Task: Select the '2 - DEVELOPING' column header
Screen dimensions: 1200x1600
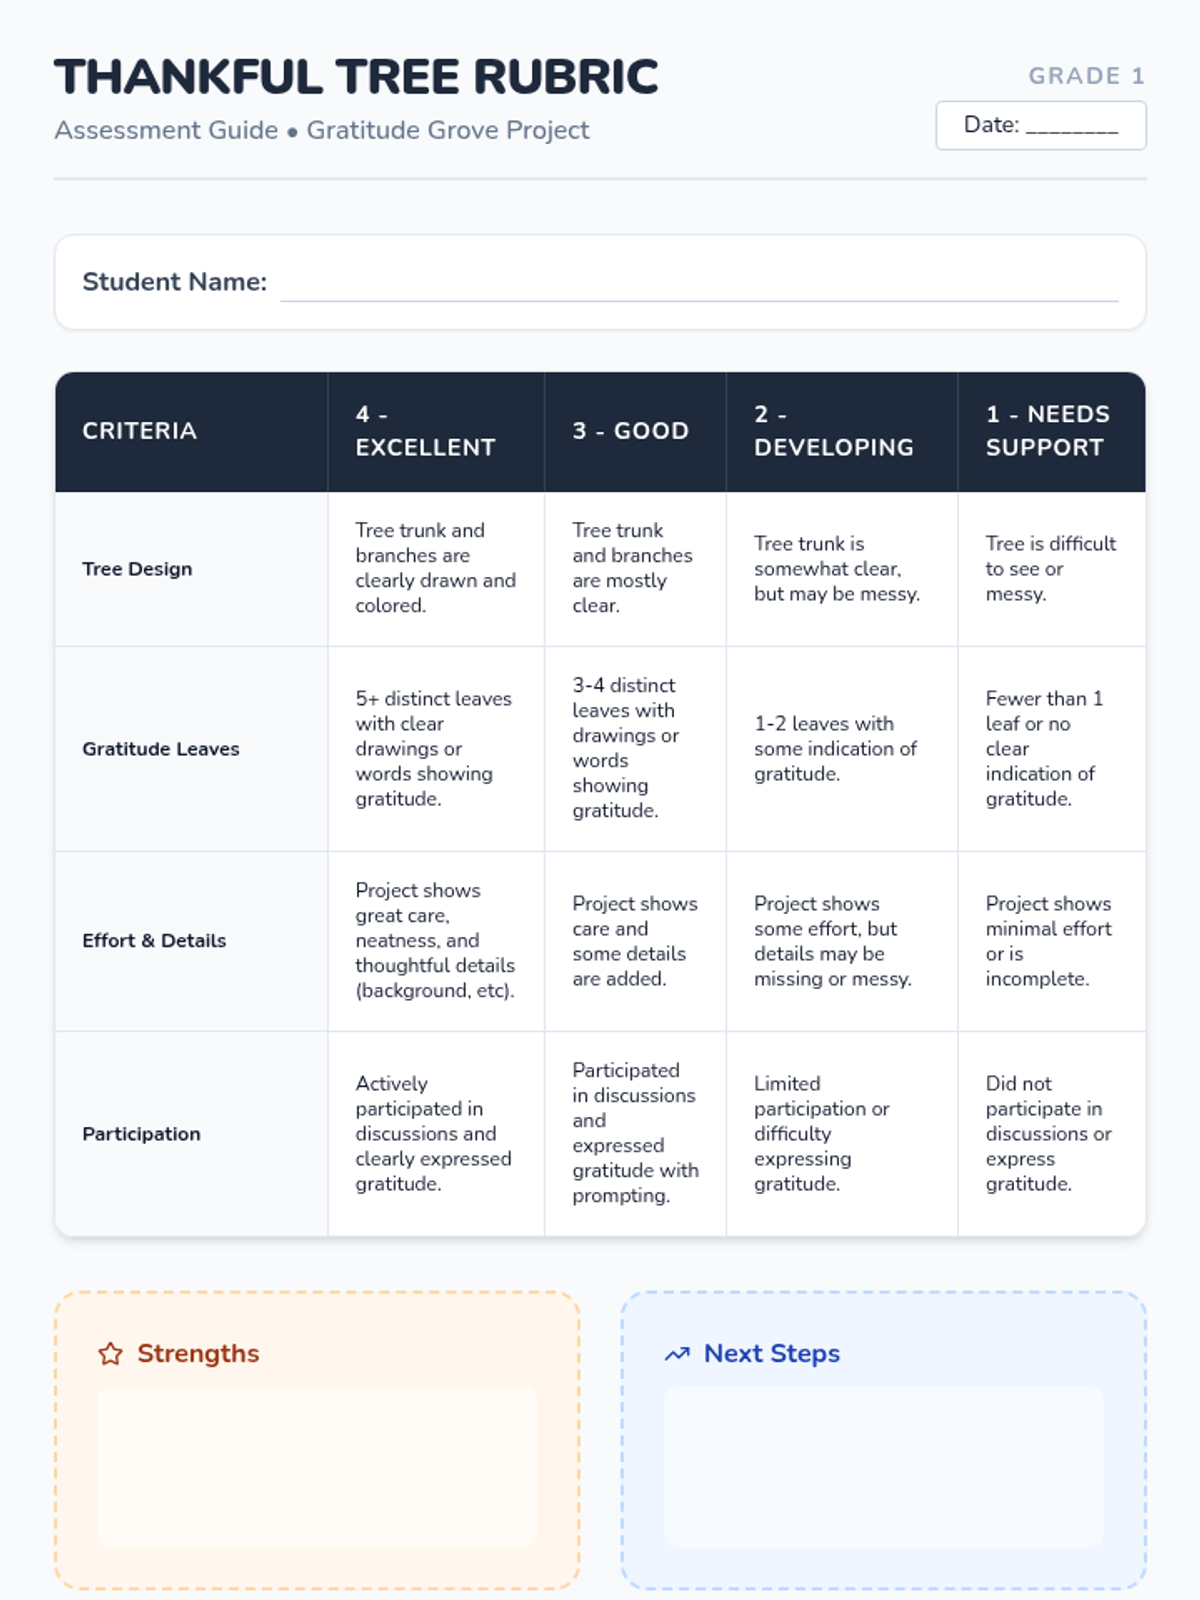Action: click(834, 431)
